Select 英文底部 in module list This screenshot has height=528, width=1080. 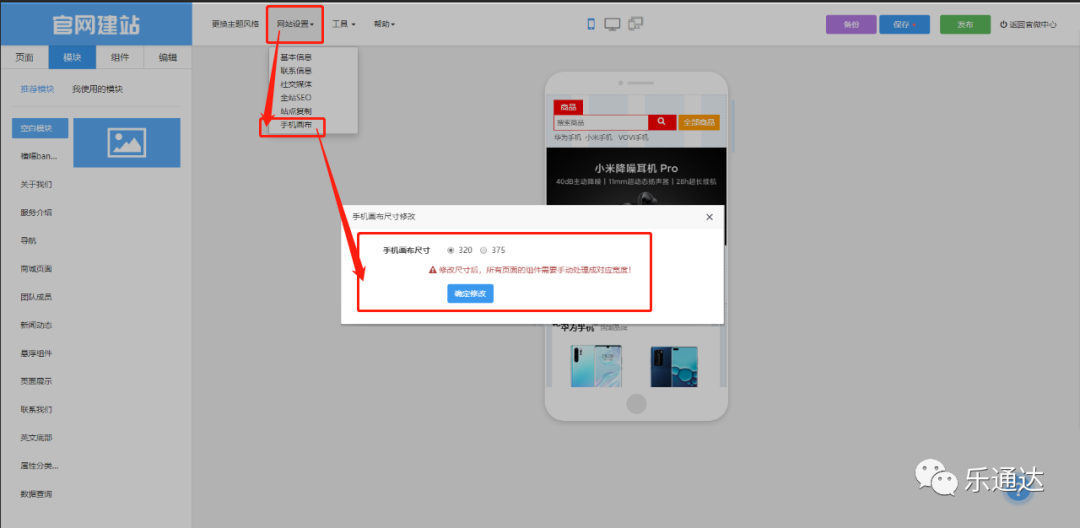click(x=36, y=438)
